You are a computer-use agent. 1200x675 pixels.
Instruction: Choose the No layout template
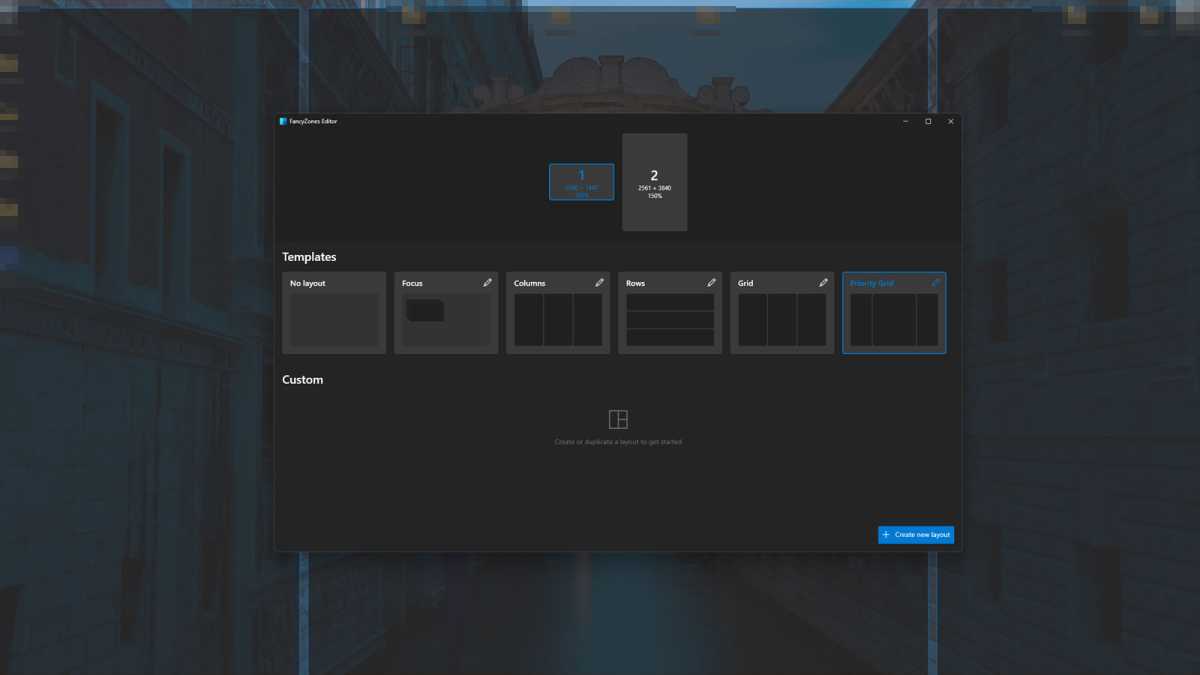pyautogui.click(x=334, y=318)
